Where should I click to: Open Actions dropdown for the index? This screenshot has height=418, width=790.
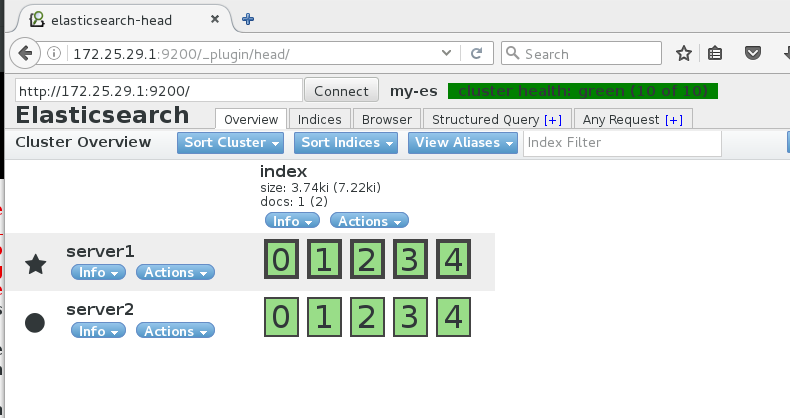point(369,221)
